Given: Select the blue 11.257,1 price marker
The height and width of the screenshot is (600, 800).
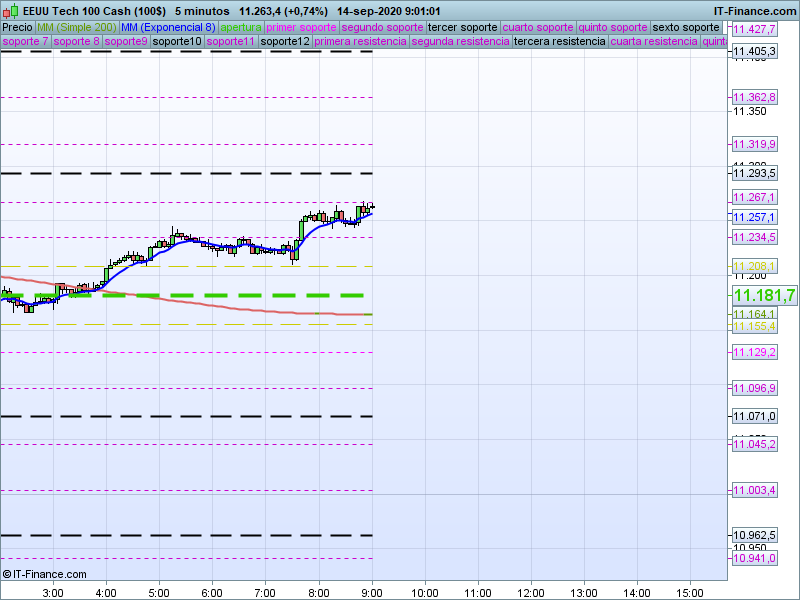Looking at the screenshot, I should point(754,217).
